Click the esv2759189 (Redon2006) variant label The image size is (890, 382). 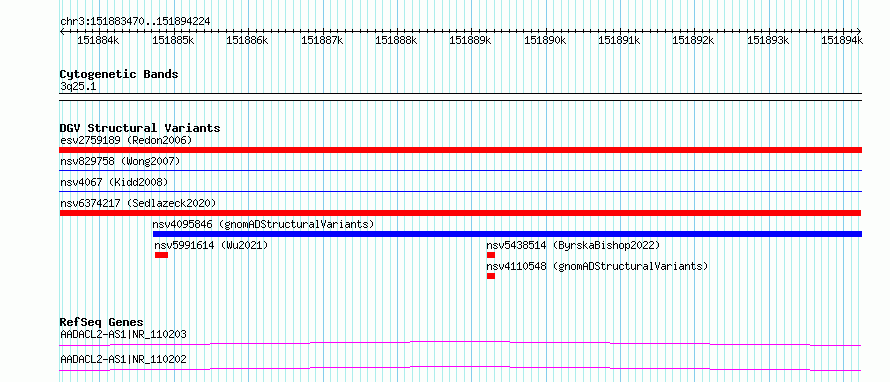[x=126, y=140]
